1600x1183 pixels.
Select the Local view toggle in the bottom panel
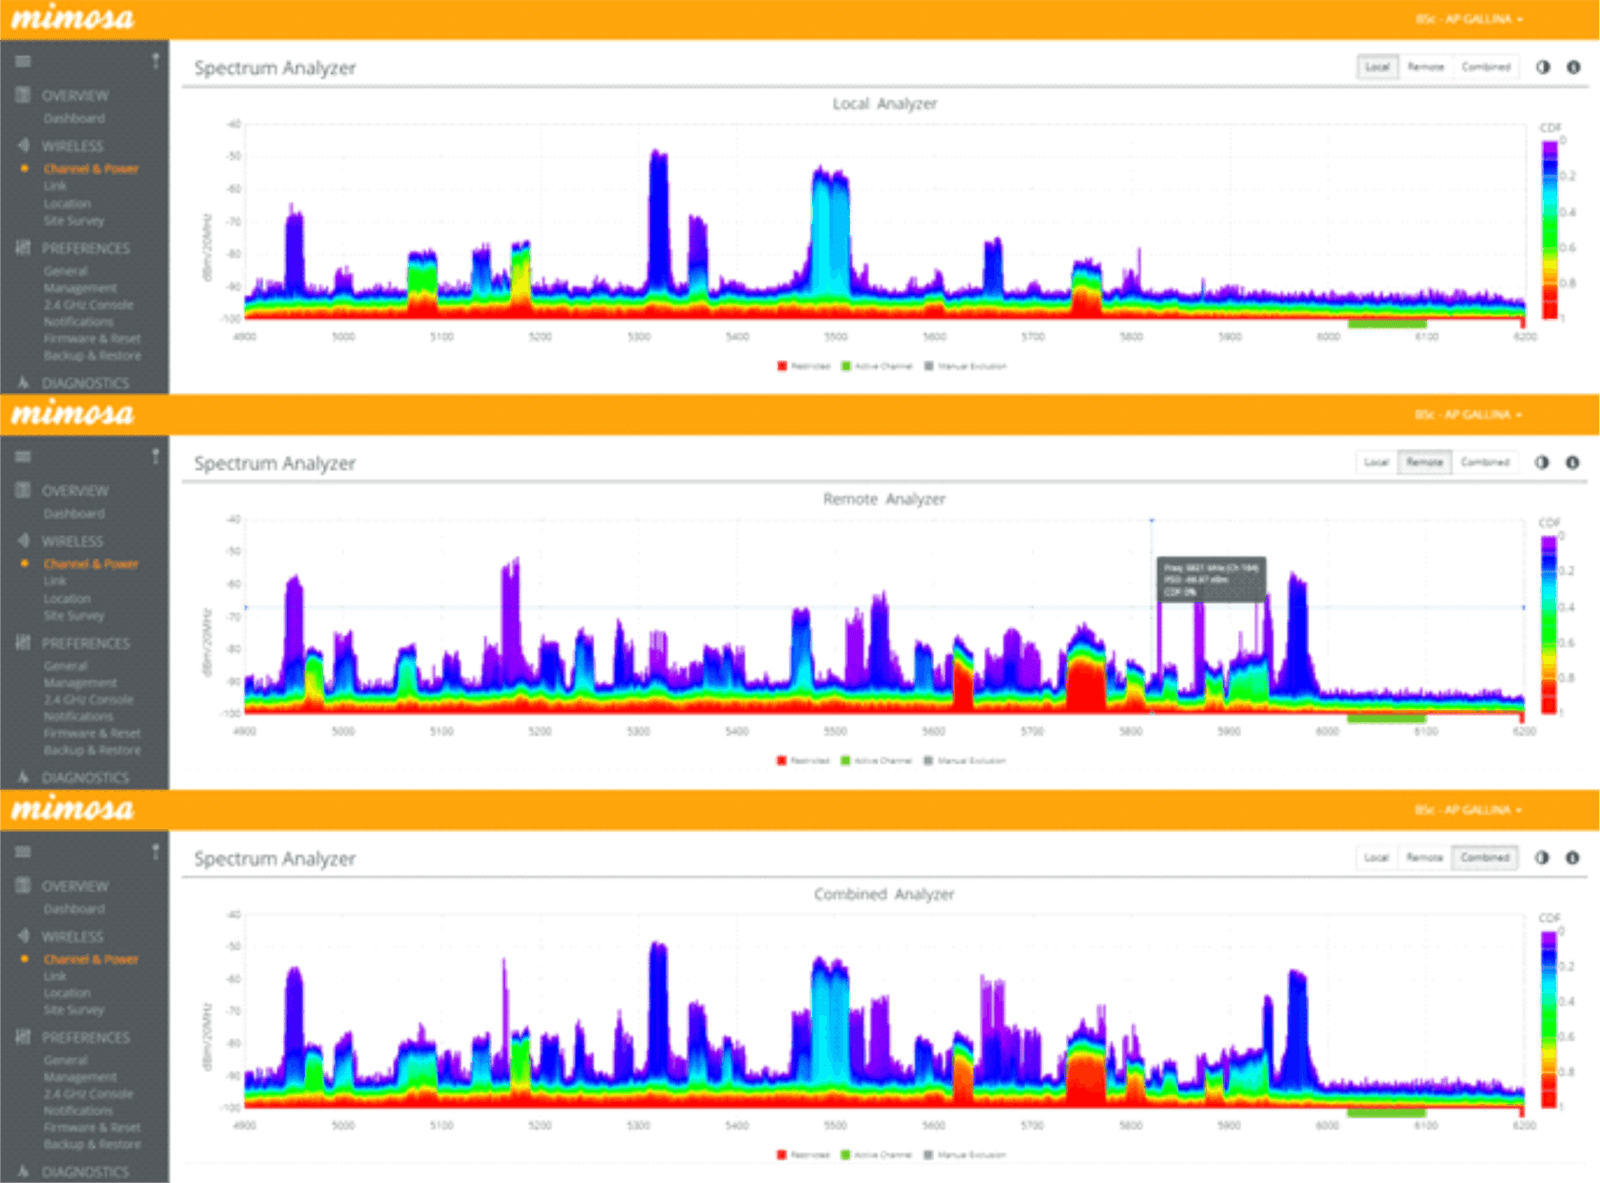coord(1376,857)
